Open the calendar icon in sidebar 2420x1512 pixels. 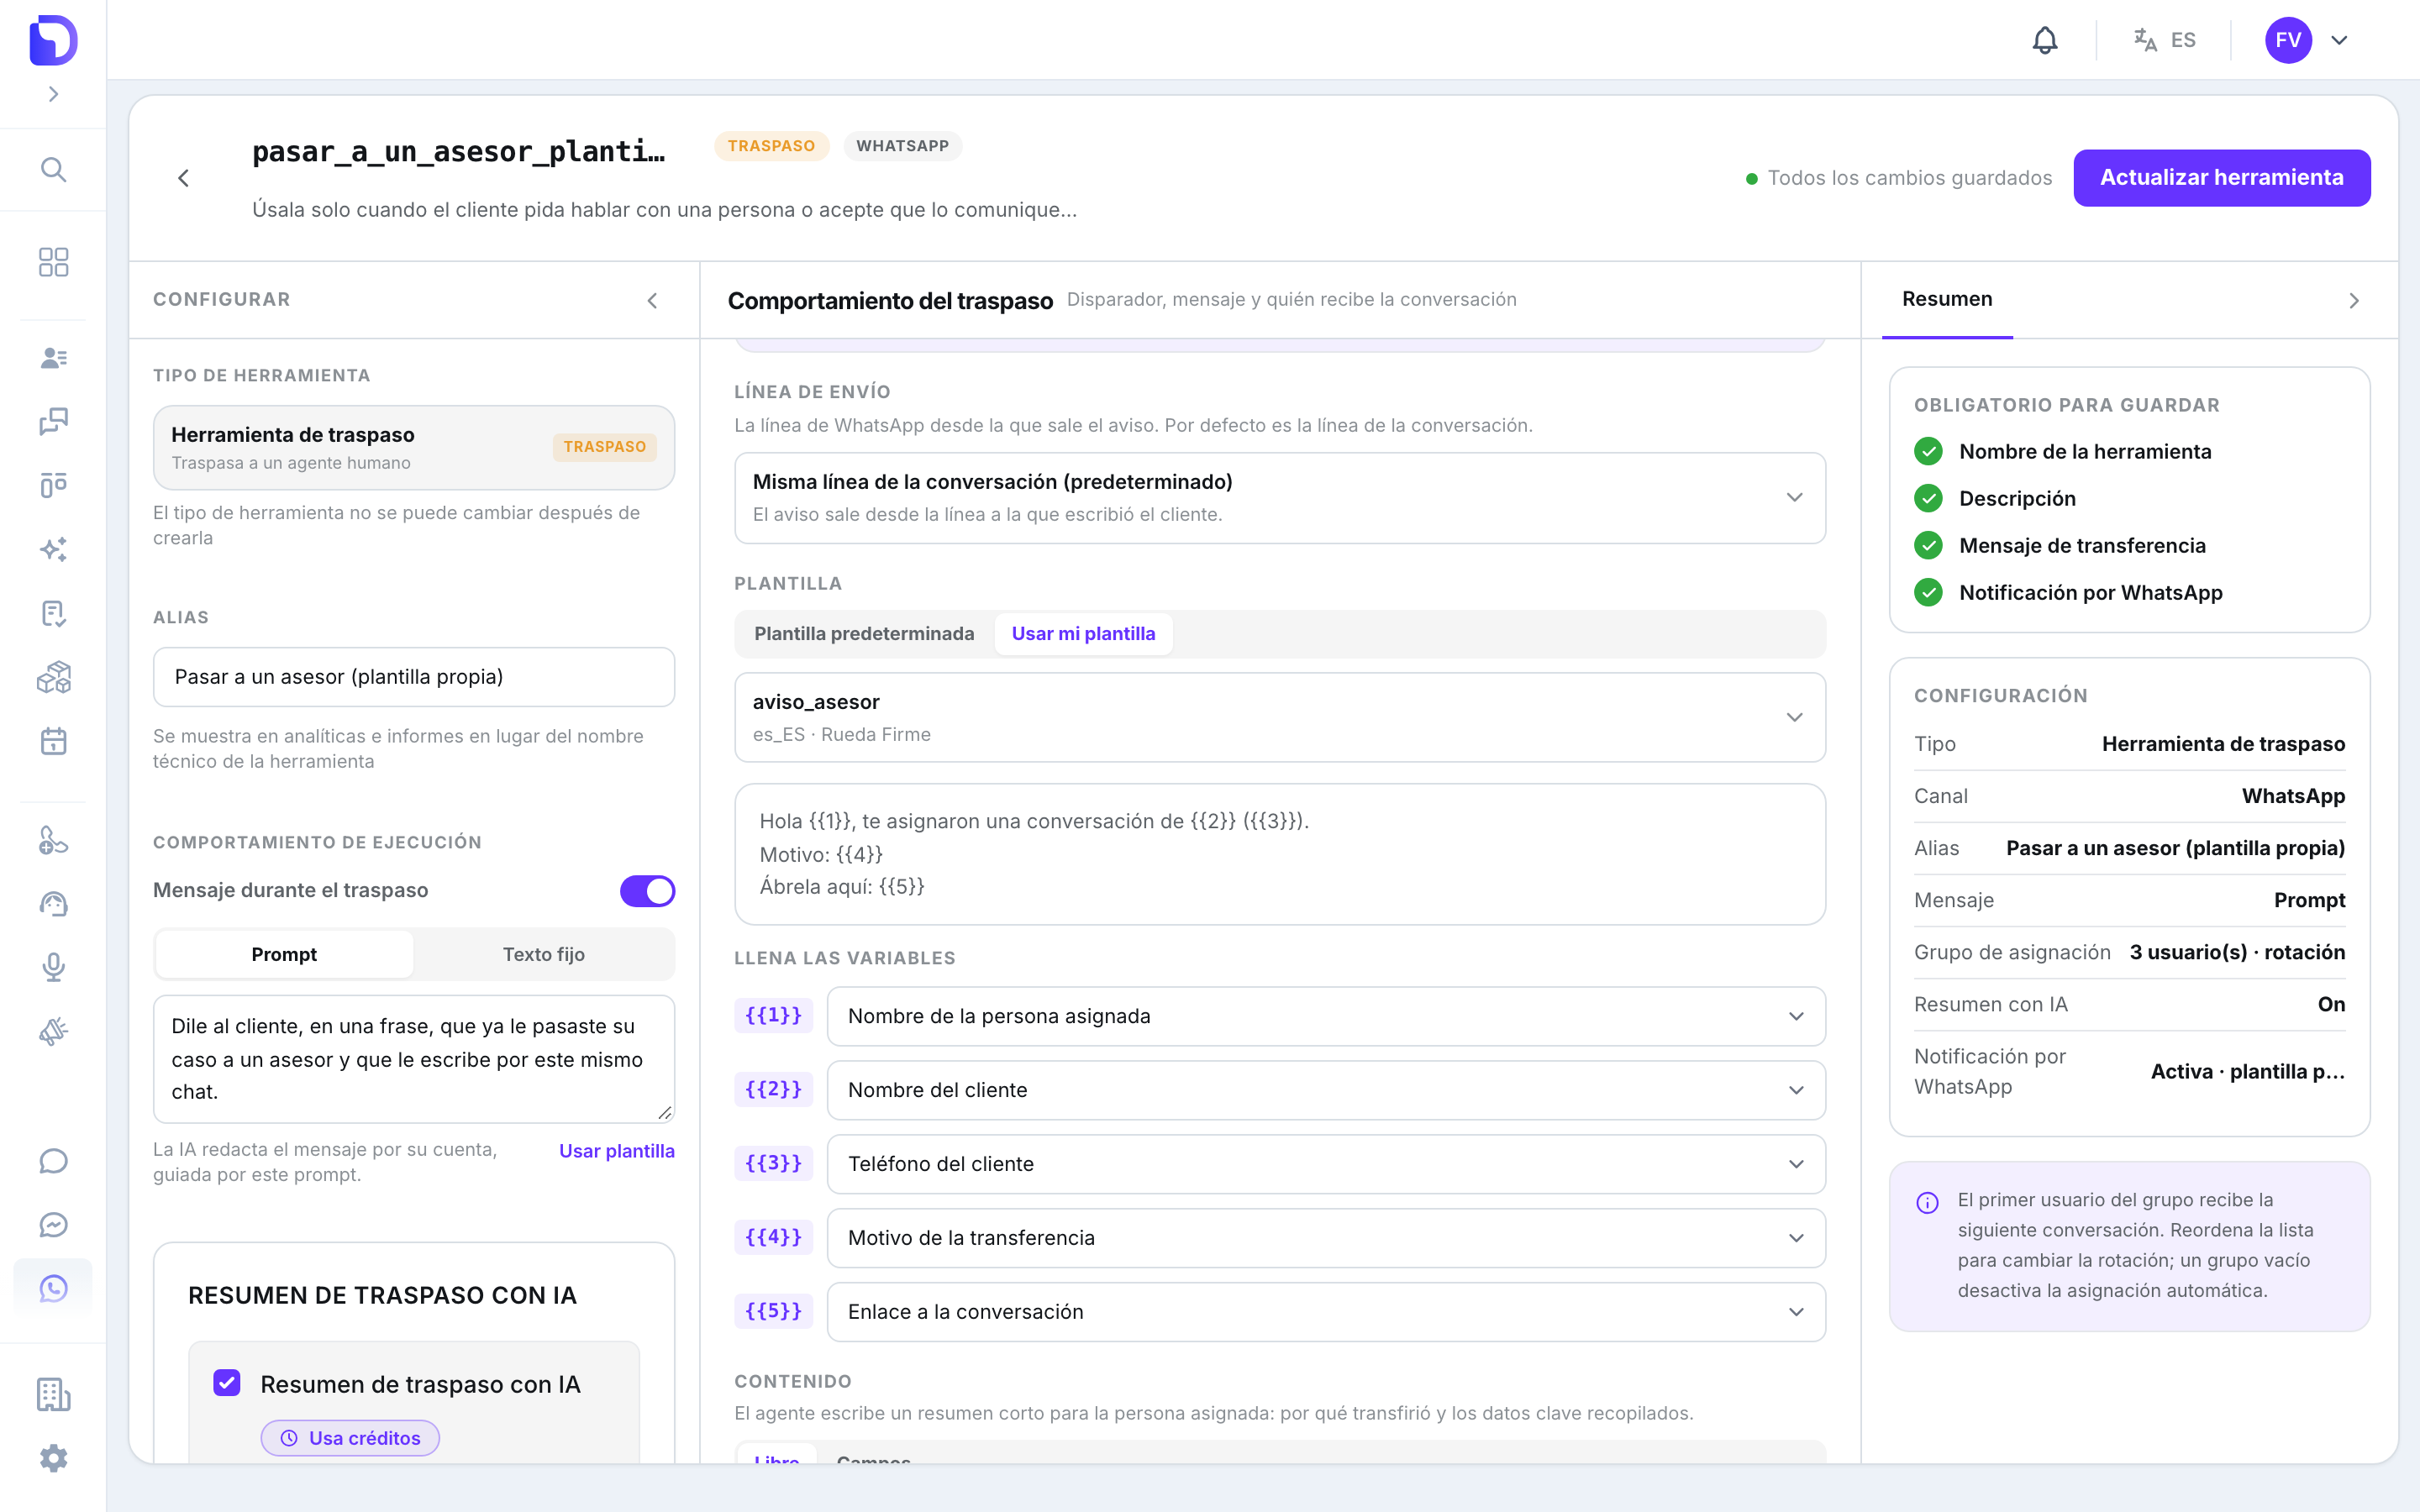click(x=53, y=741)
